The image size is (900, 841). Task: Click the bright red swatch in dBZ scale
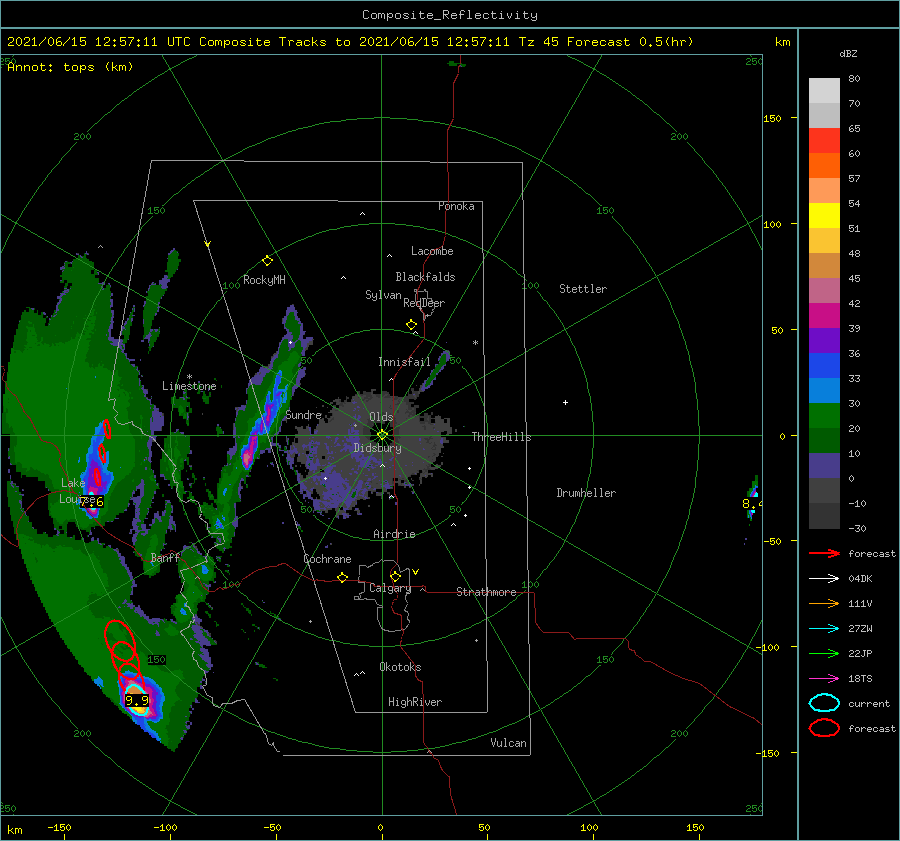[x=824, y=141]
